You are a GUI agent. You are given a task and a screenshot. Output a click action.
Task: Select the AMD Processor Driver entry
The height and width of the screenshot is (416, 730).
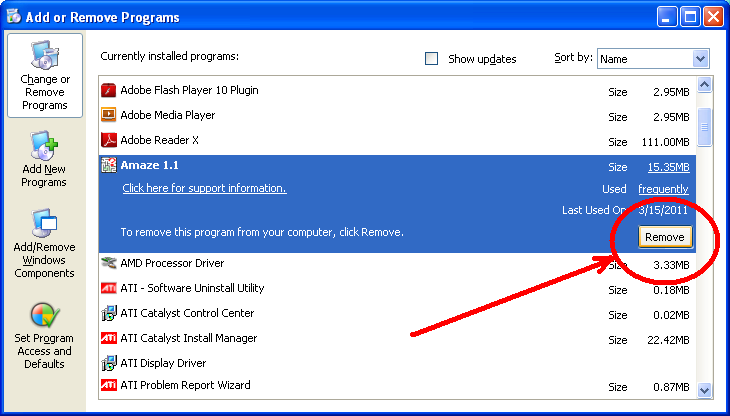397,263
